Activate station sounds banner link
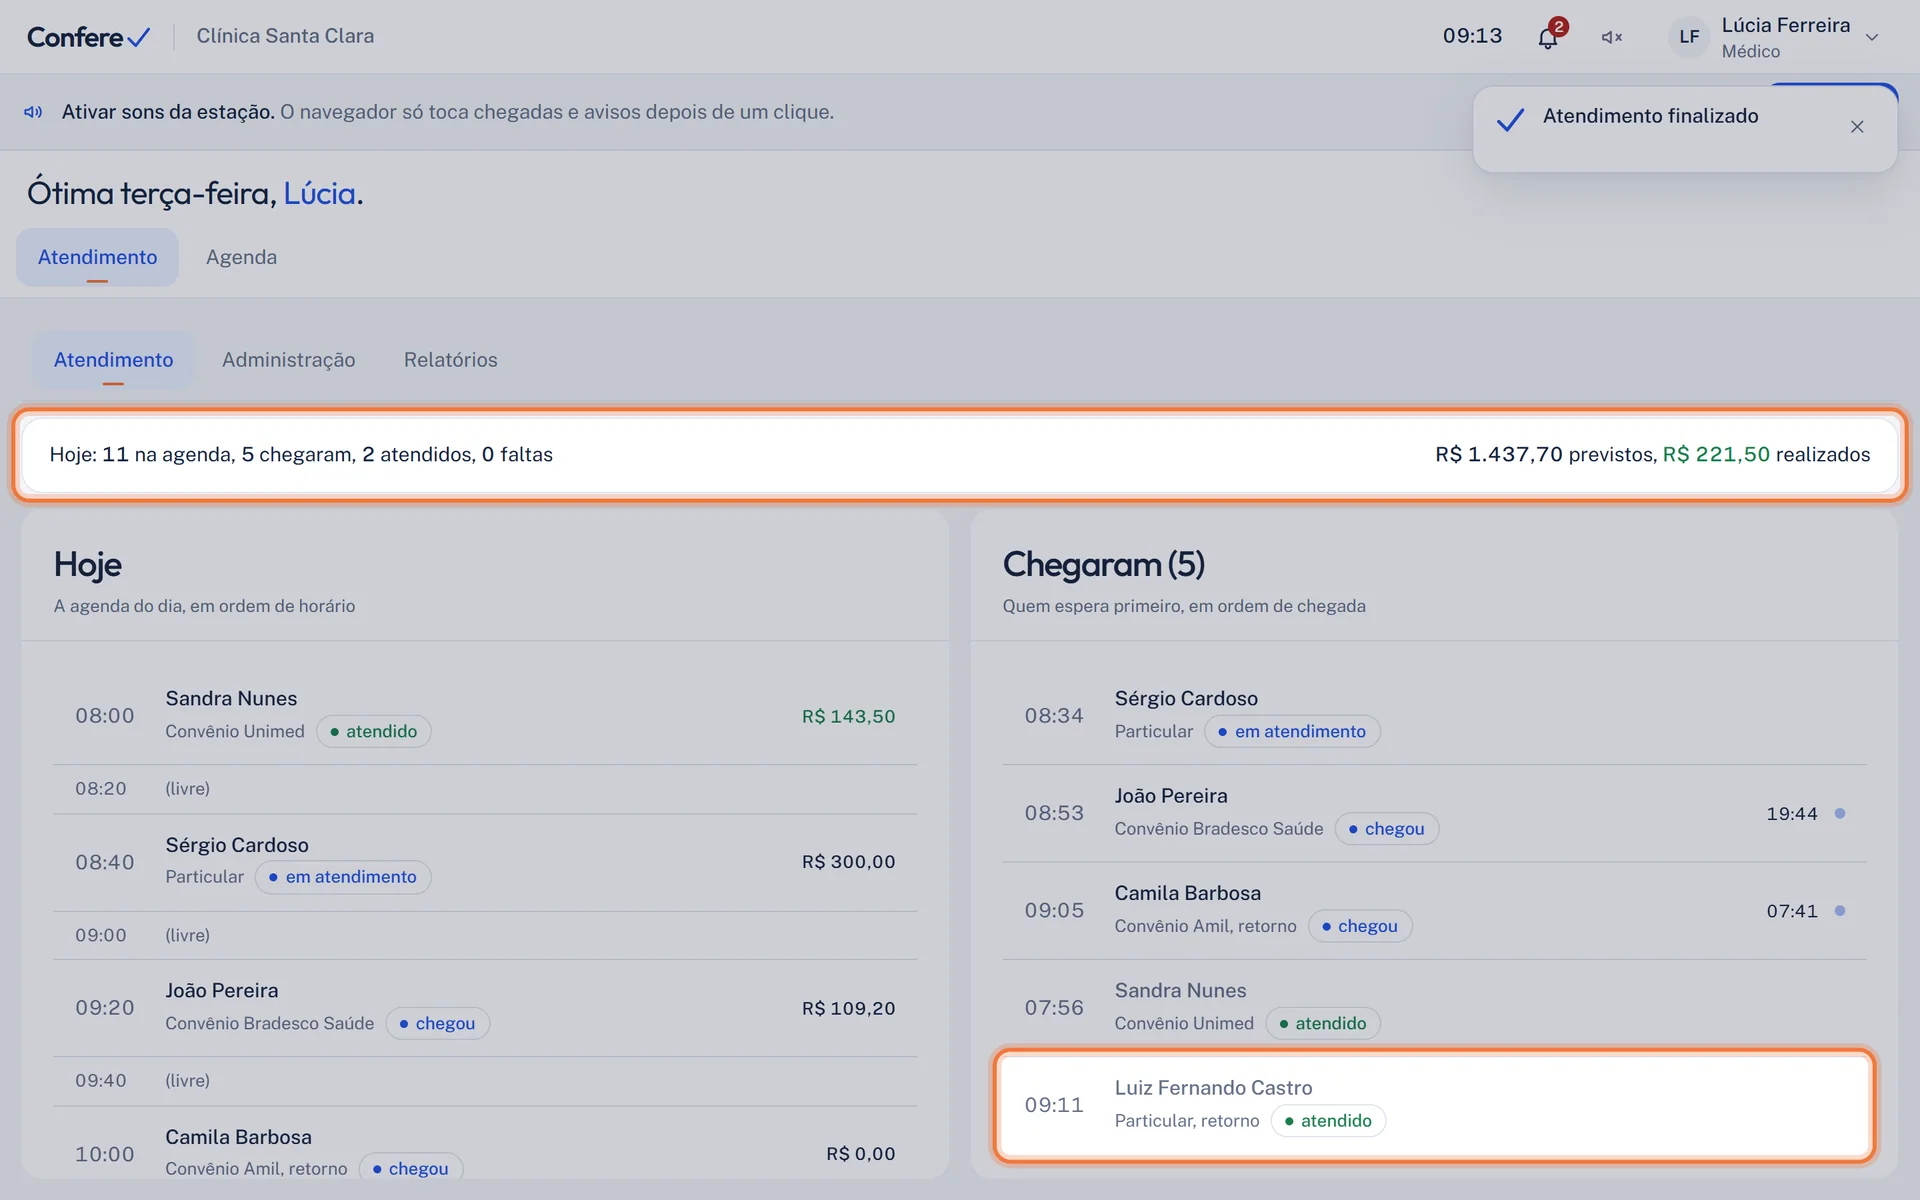The image size is (1920, 1200). 168,112
